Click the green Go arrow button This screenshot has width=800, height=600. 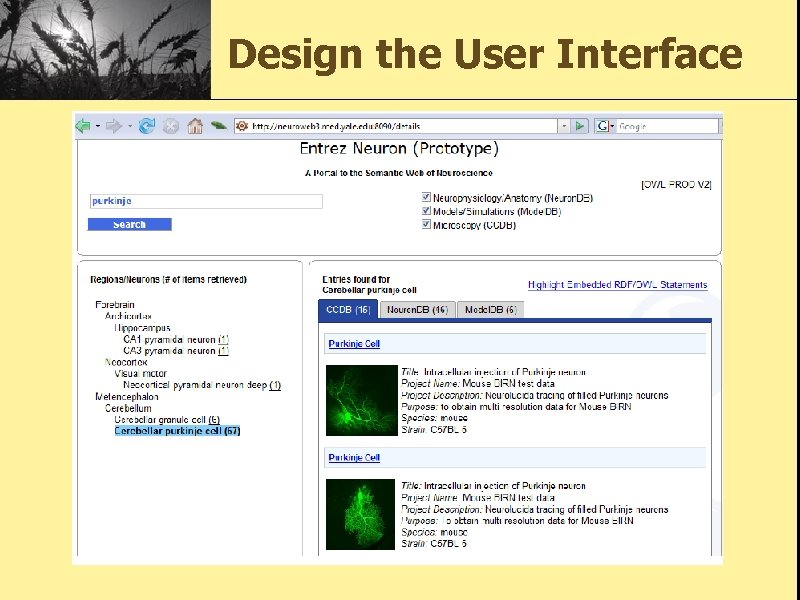580,126
